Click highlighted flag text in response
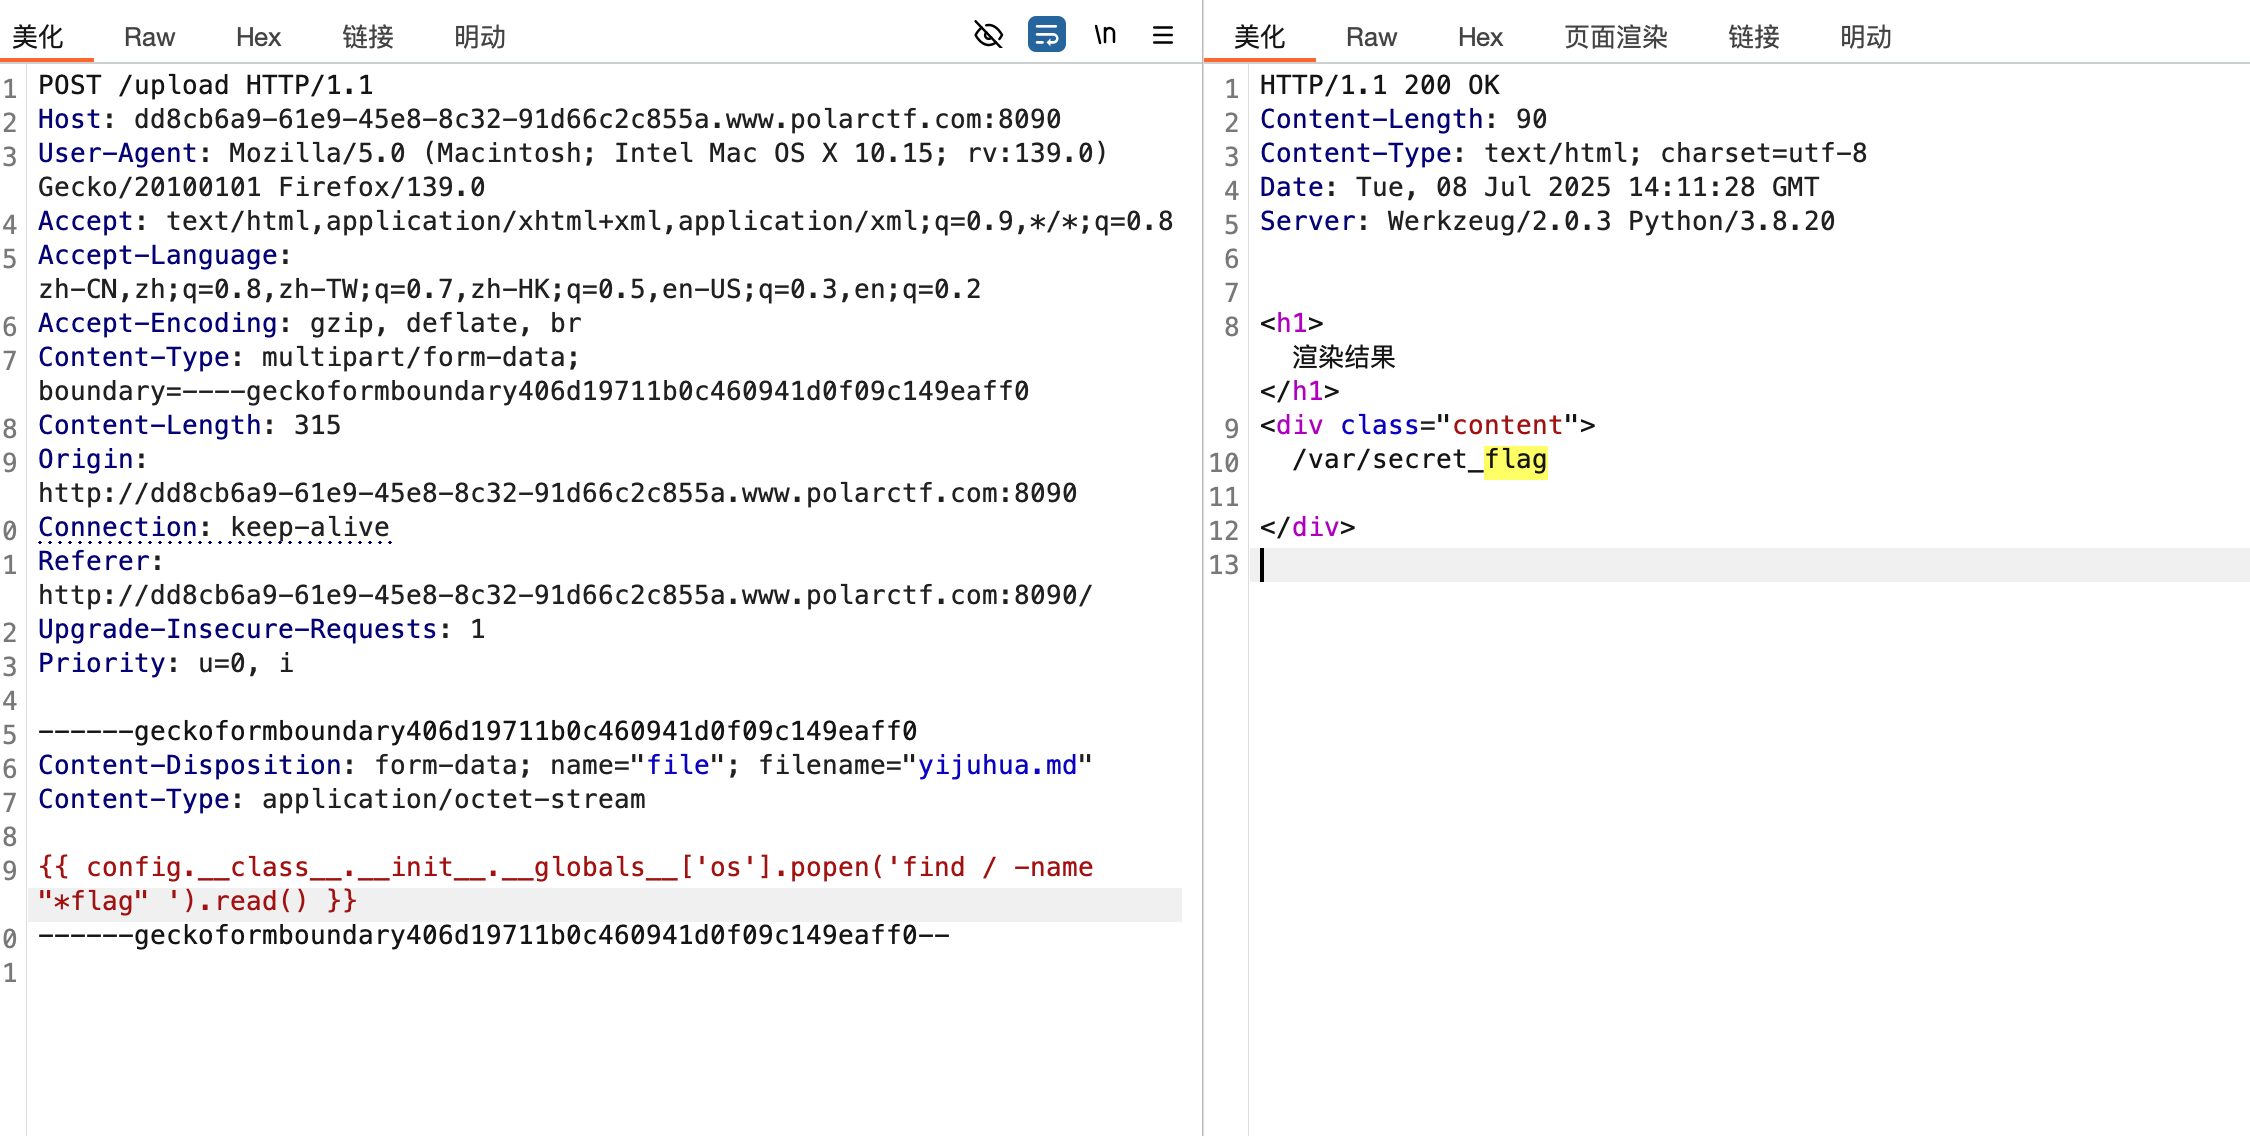2250x1136 pixels. tap(1515, 460)
